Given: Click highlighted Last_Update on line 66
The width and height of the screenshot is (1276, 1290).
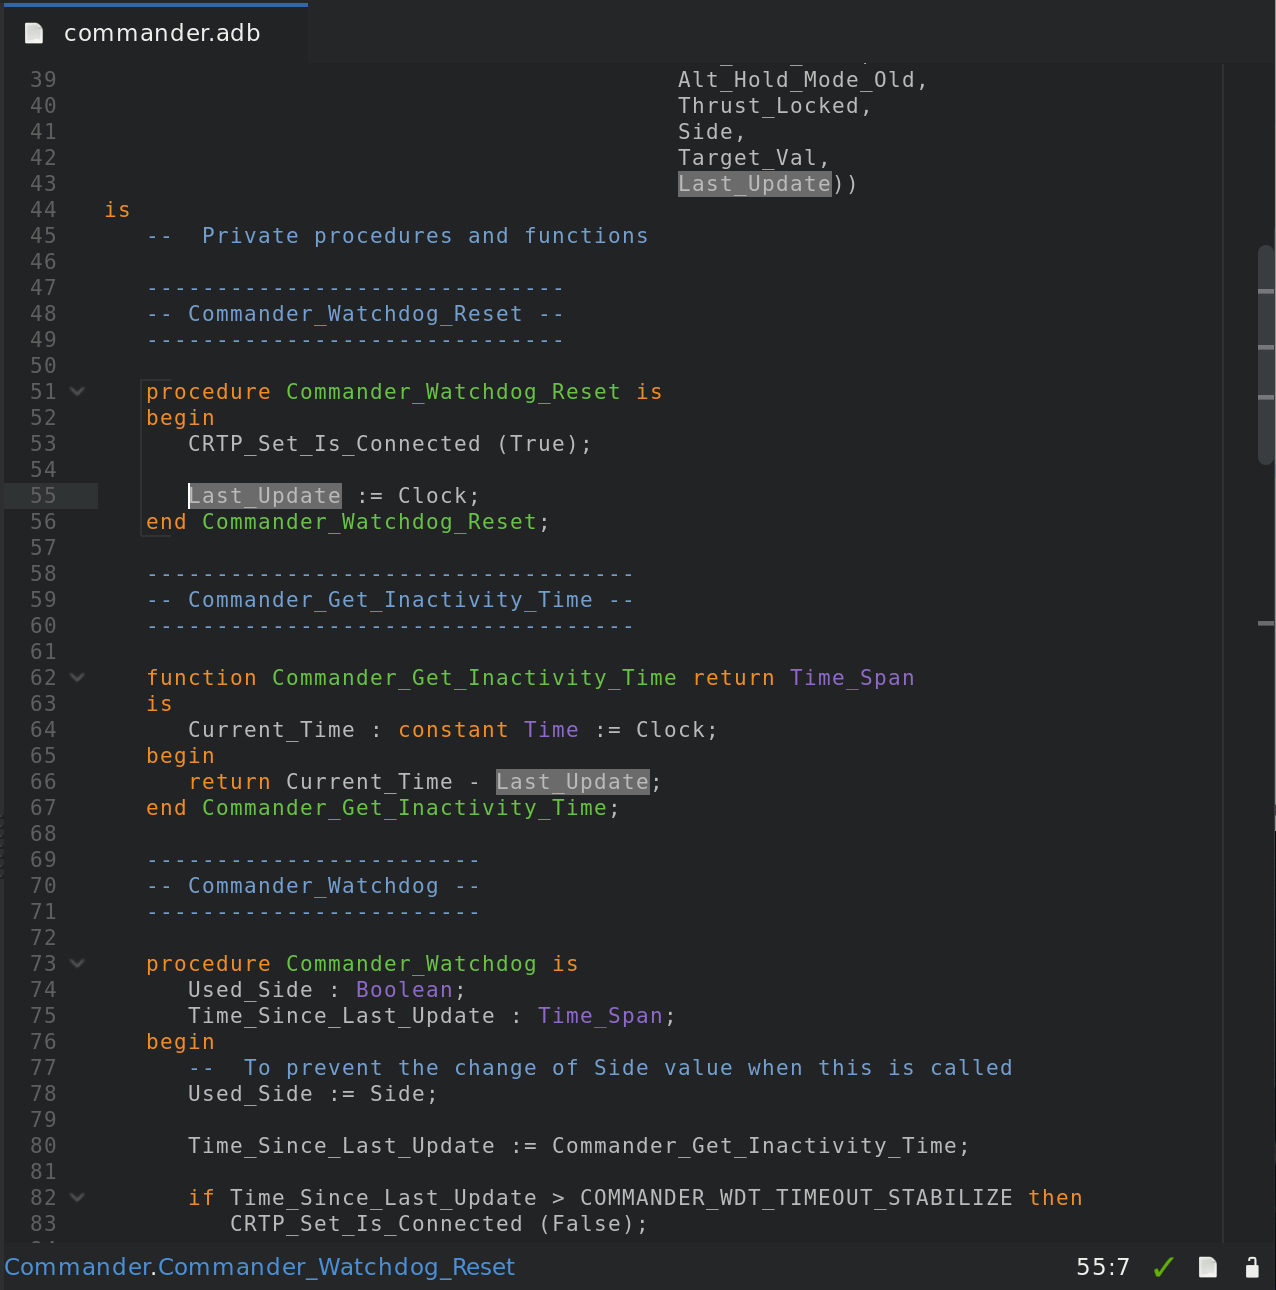Looking at the screenshot, I should click(x=573, y=782).
